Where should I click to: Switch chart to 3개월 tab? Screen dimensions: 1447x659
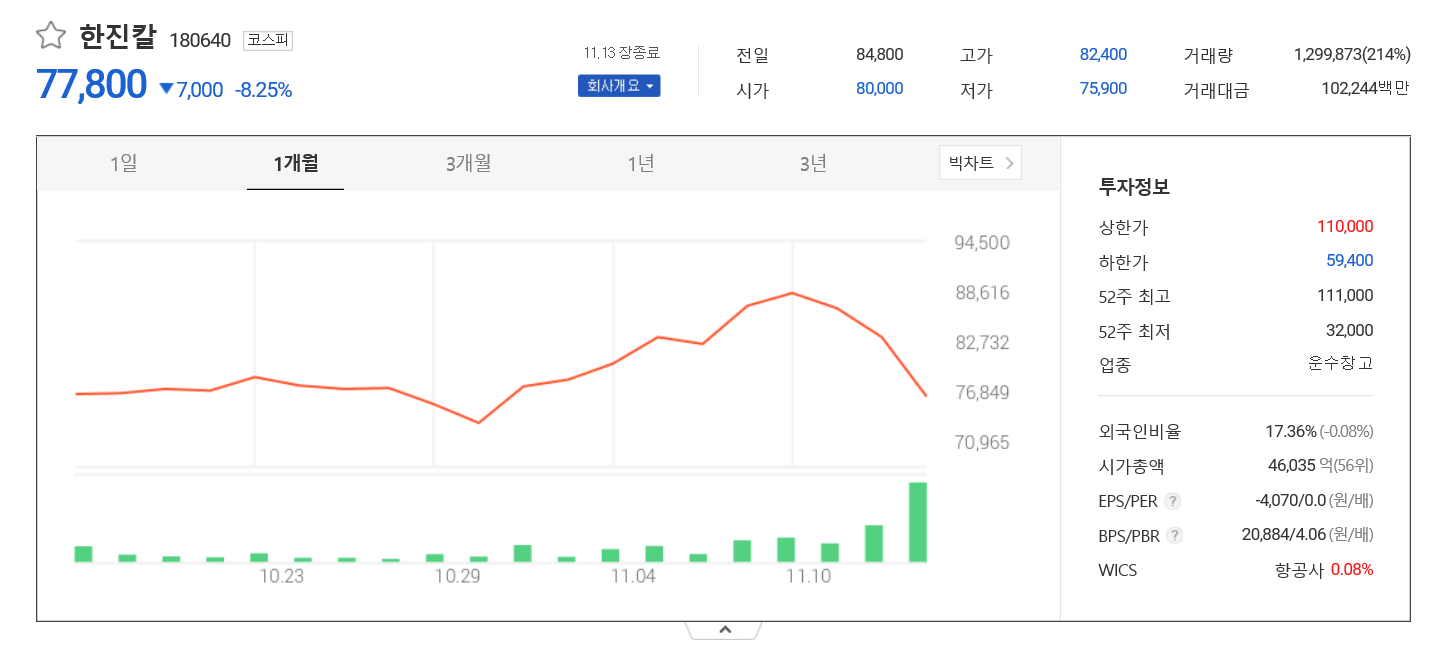pyautogui.click(x=468, y=163)
